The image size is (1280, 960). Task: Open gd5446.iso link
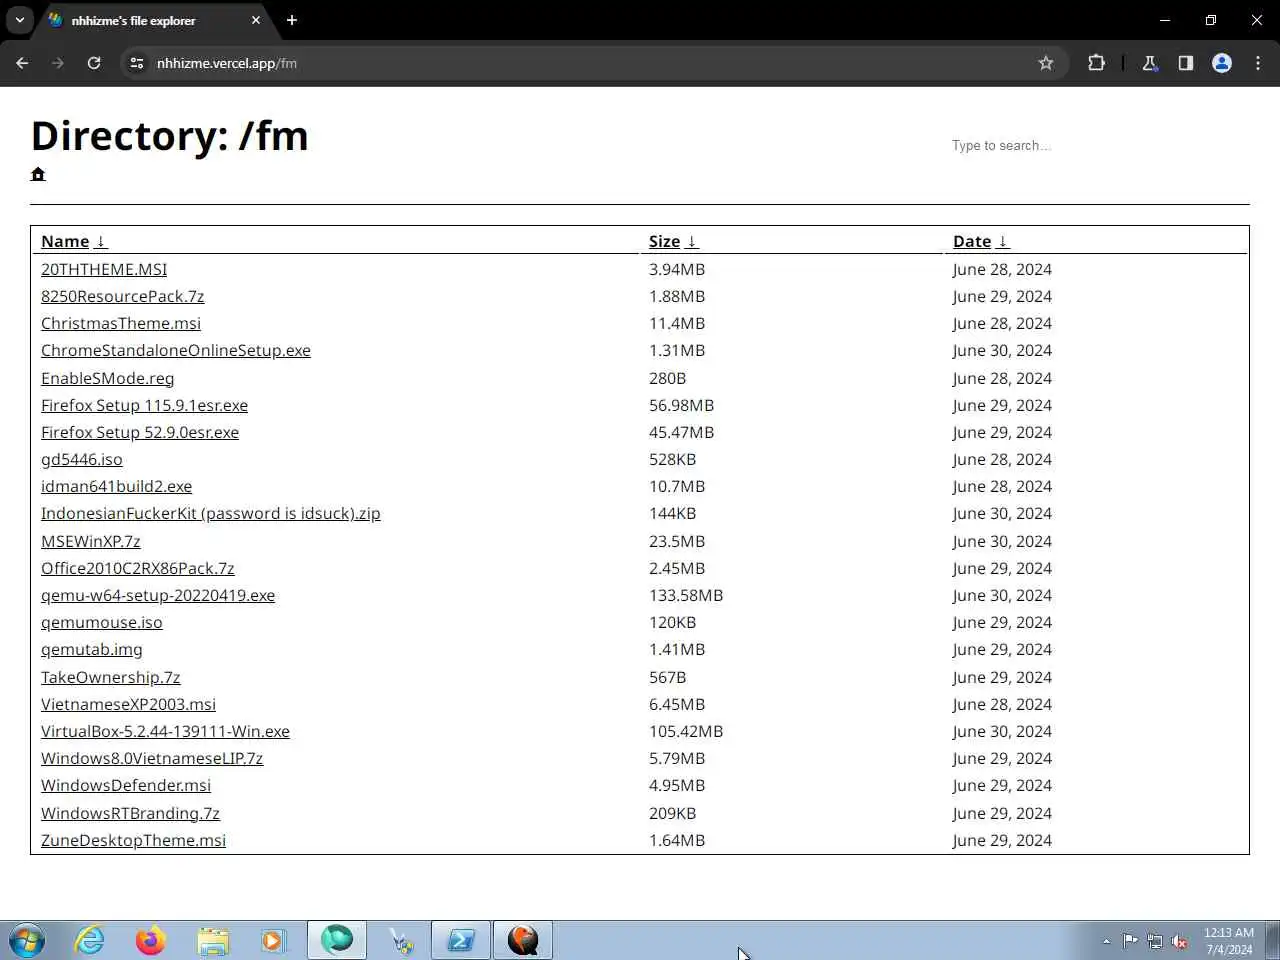pyautogui.click(x=82, y=459)
